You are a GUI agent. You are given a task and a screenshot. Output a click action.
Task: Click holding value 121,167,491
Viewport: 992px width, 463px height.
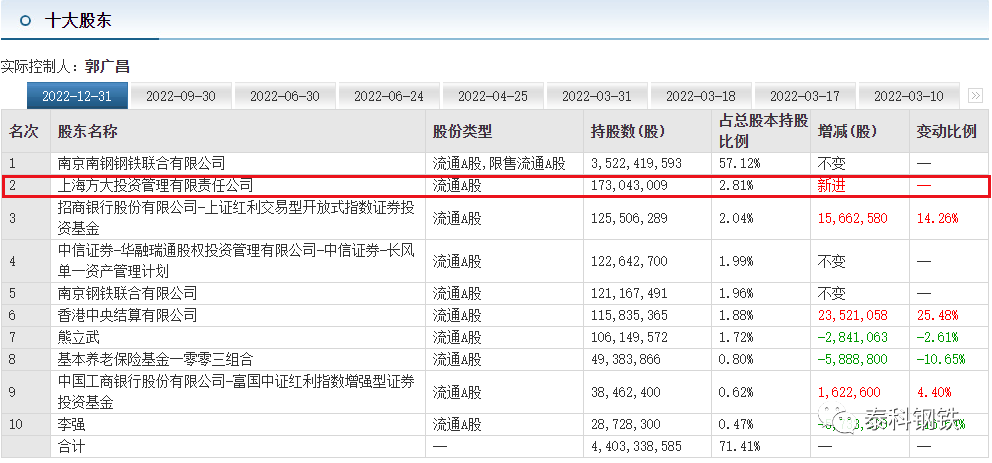[629, 293]
